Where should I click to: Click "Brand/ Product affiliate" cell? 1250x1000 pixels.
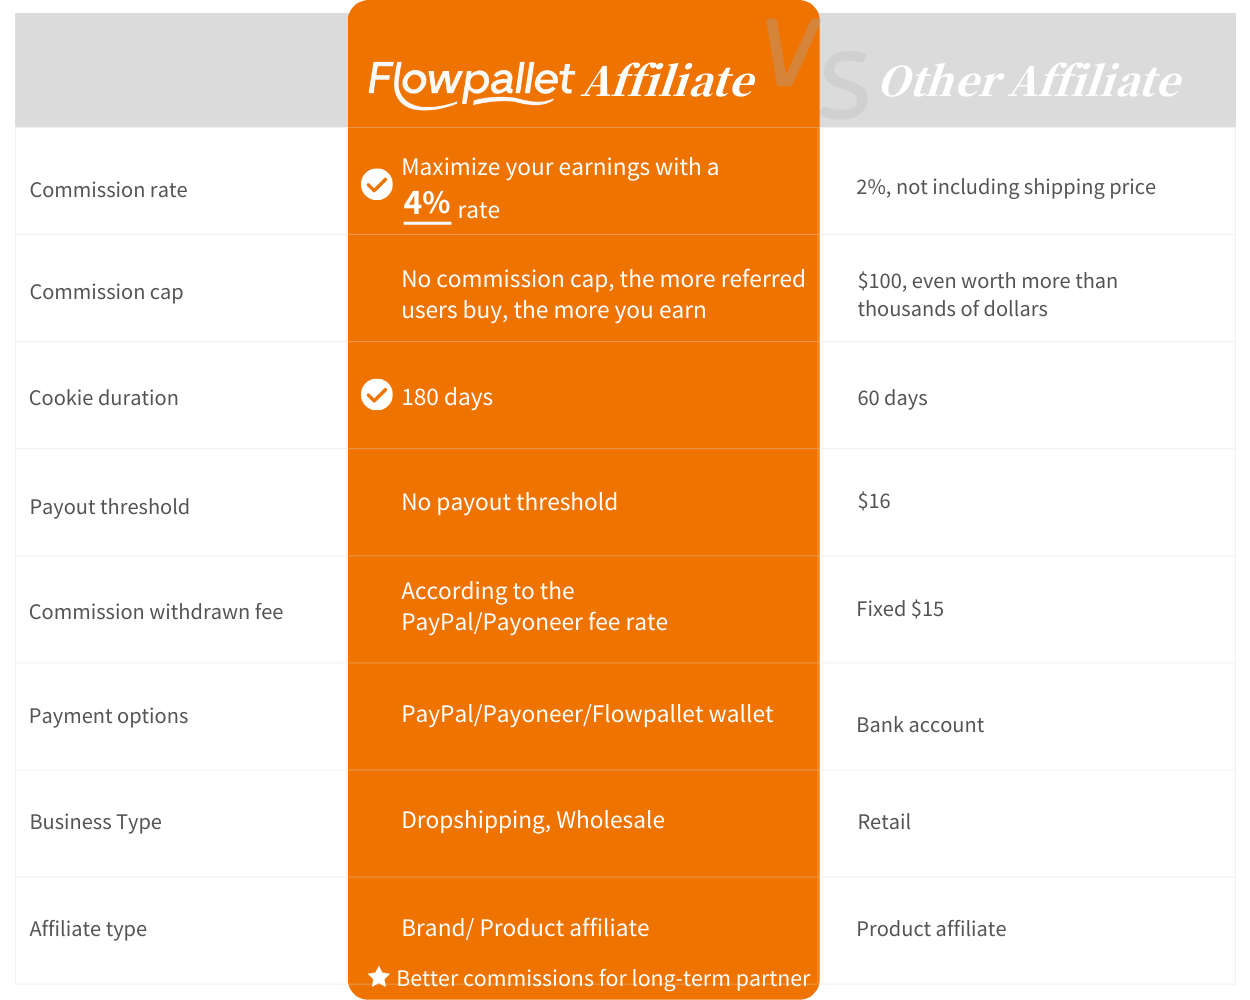pos(525,928)
